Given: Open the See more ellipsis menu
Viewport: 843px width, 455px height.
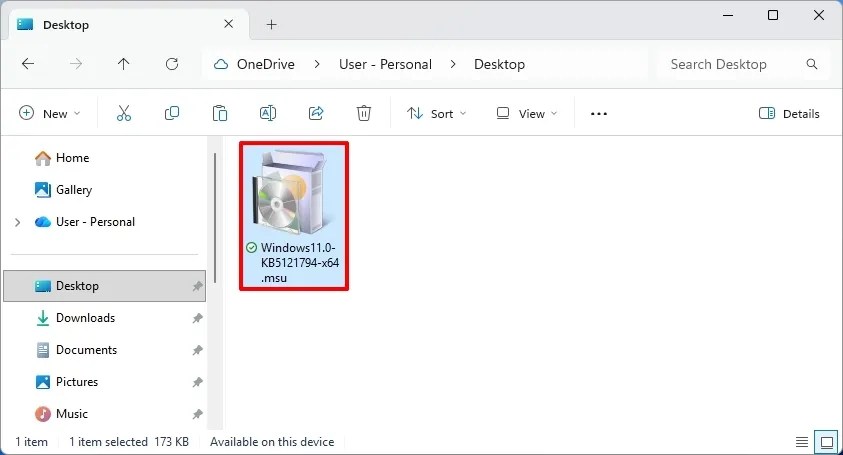Looking at the screenshot, I should [x=599, y=114].
